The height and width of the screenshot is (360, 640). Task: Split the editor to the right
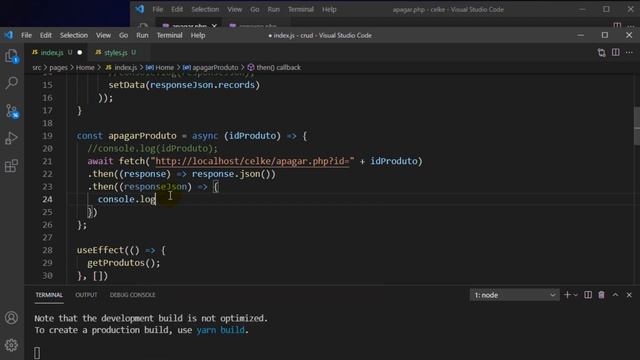616,52
